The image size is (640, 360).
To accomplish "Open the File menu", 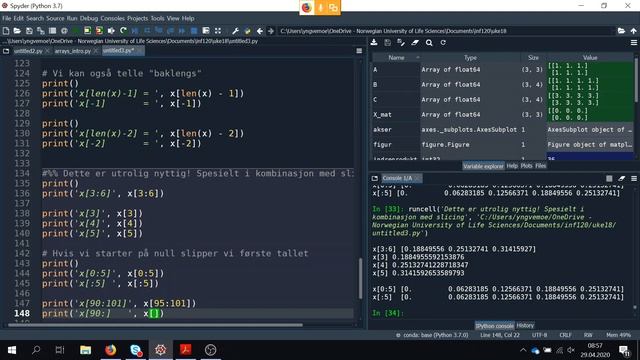I will tap(7, 18).
